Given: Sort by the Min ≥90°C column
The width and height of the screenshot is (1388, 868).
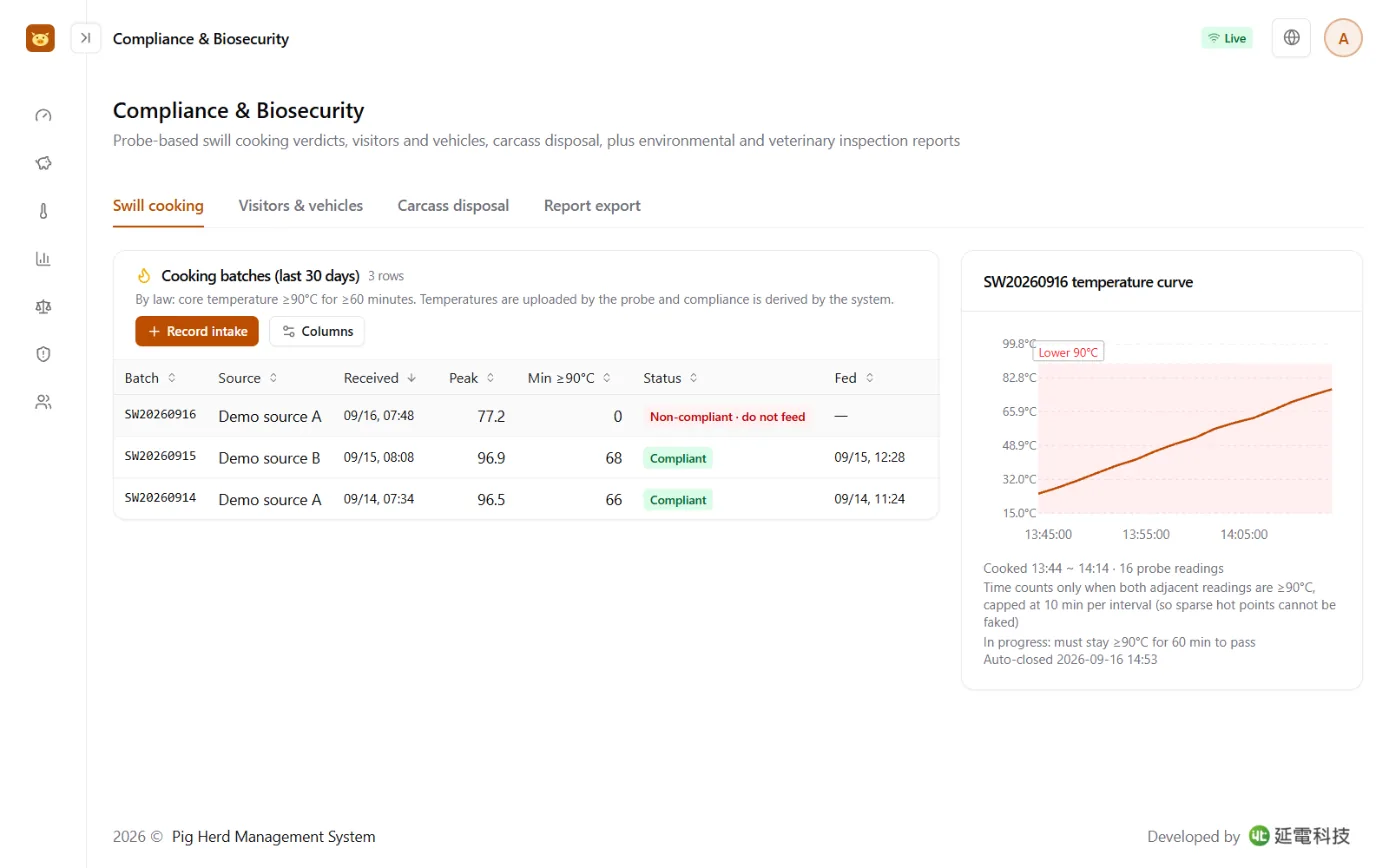Looking at the screenshot, I should [569, 378].
